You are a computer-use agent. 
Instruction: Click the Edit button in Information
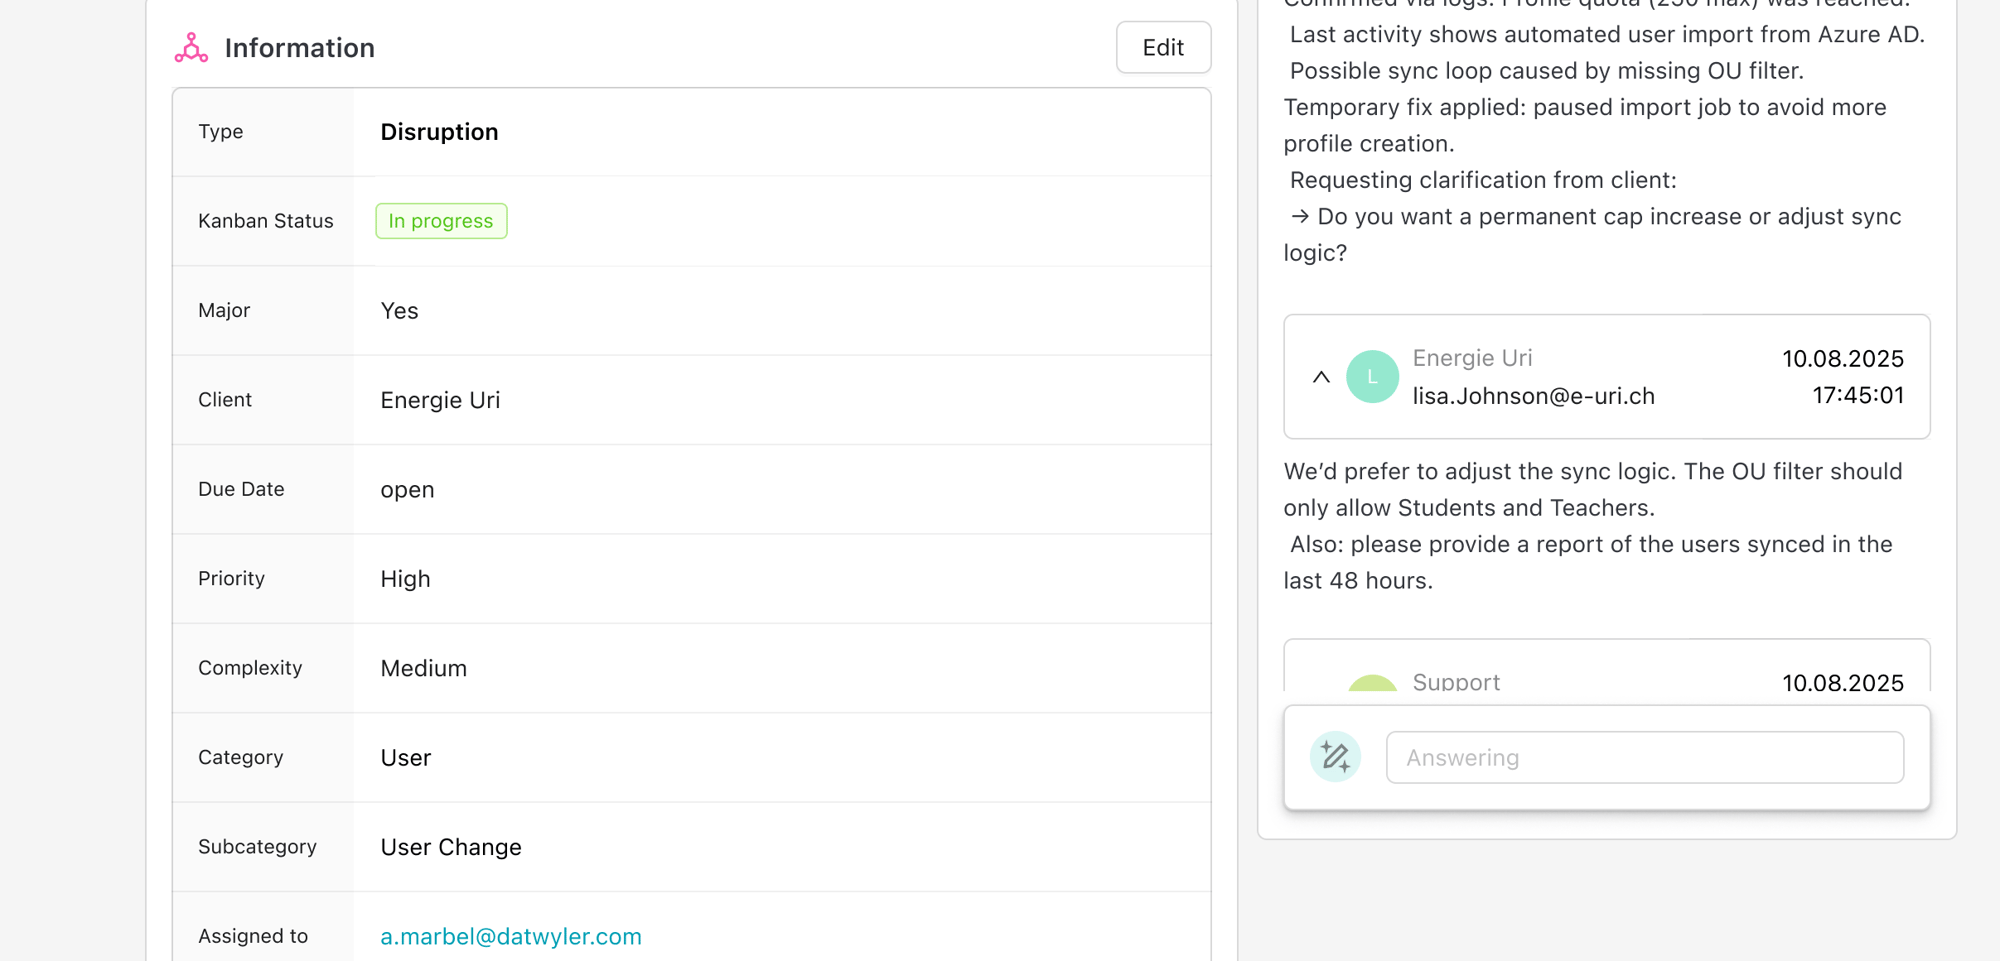pos(1163,47)
